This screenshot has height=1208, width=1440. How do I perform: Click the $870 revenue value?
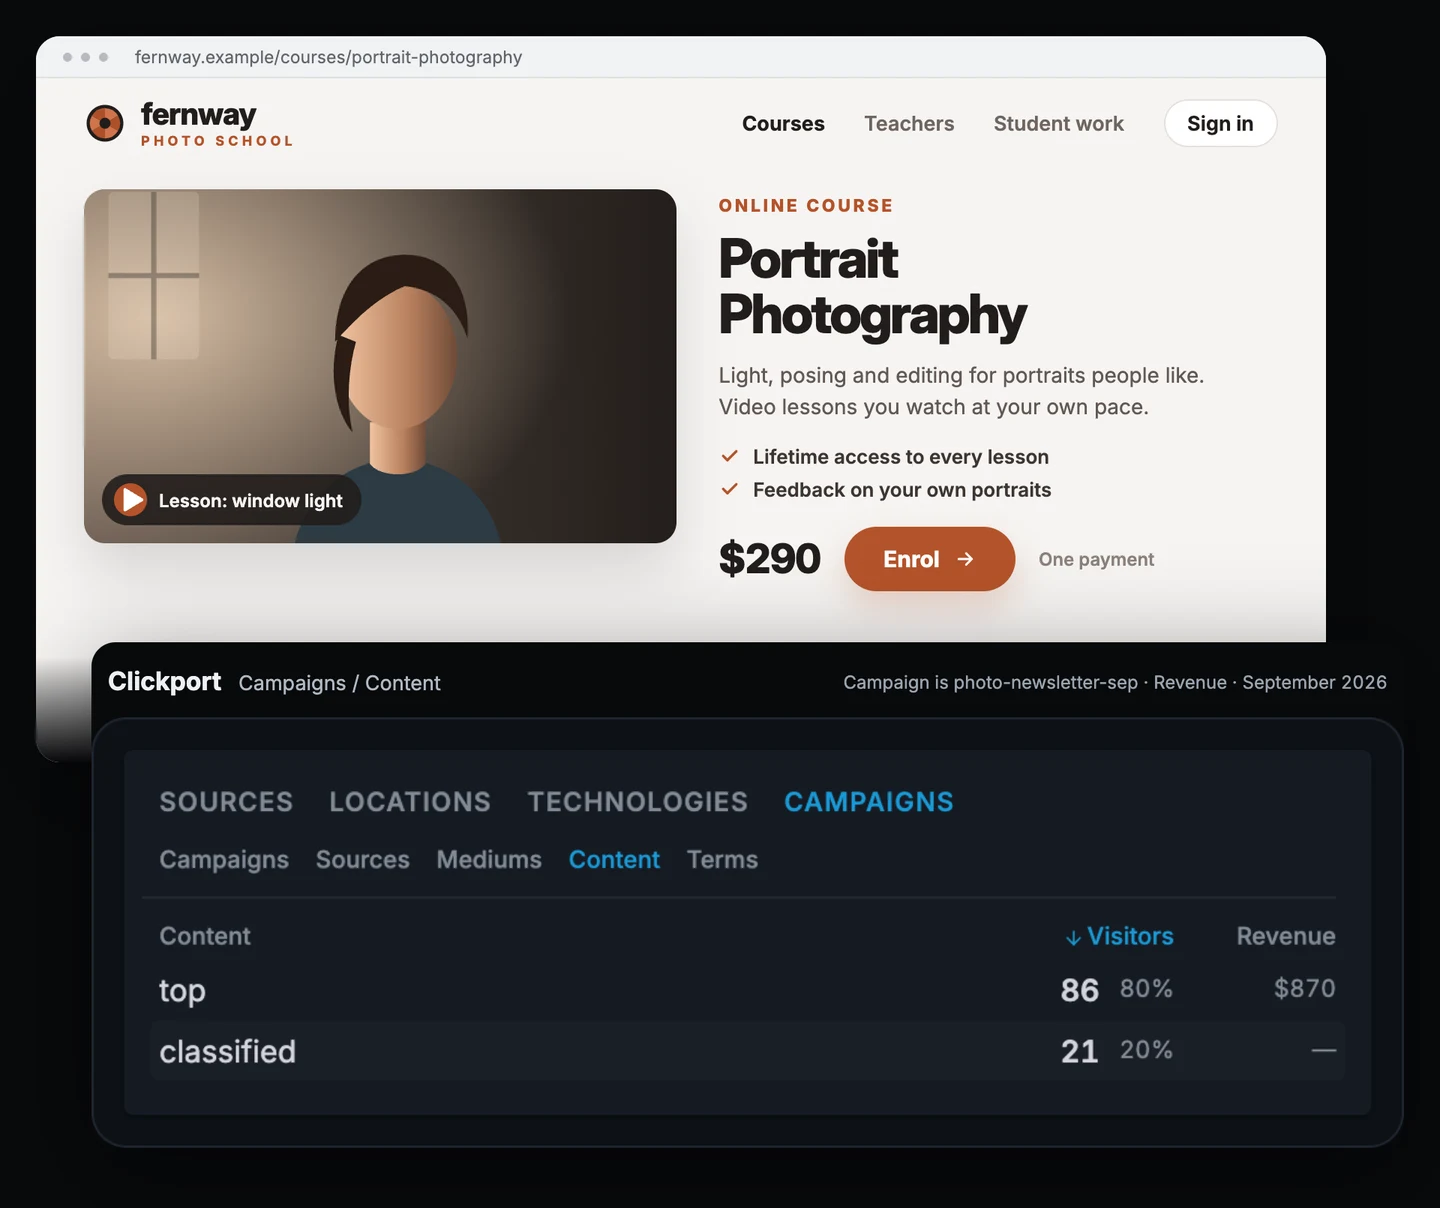coord(1304,989)
